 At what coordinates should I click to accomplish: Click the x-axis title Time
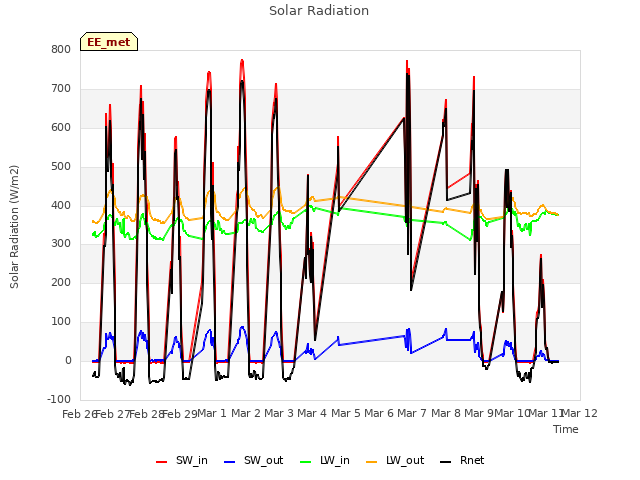point(566,429)
